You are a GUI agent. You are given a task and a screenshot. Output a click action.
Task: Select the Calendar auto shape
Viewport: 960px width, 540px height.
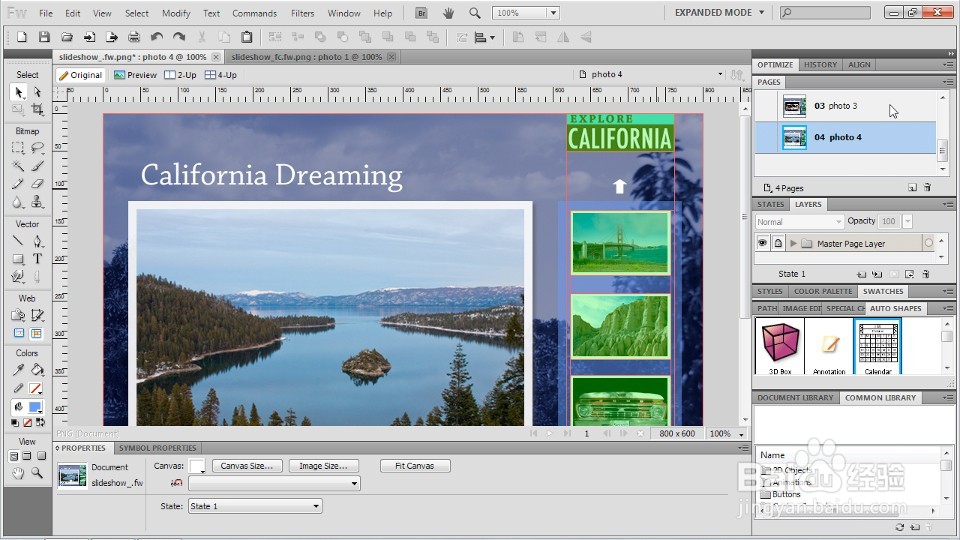pyautogui.click(x=877, y=347)
